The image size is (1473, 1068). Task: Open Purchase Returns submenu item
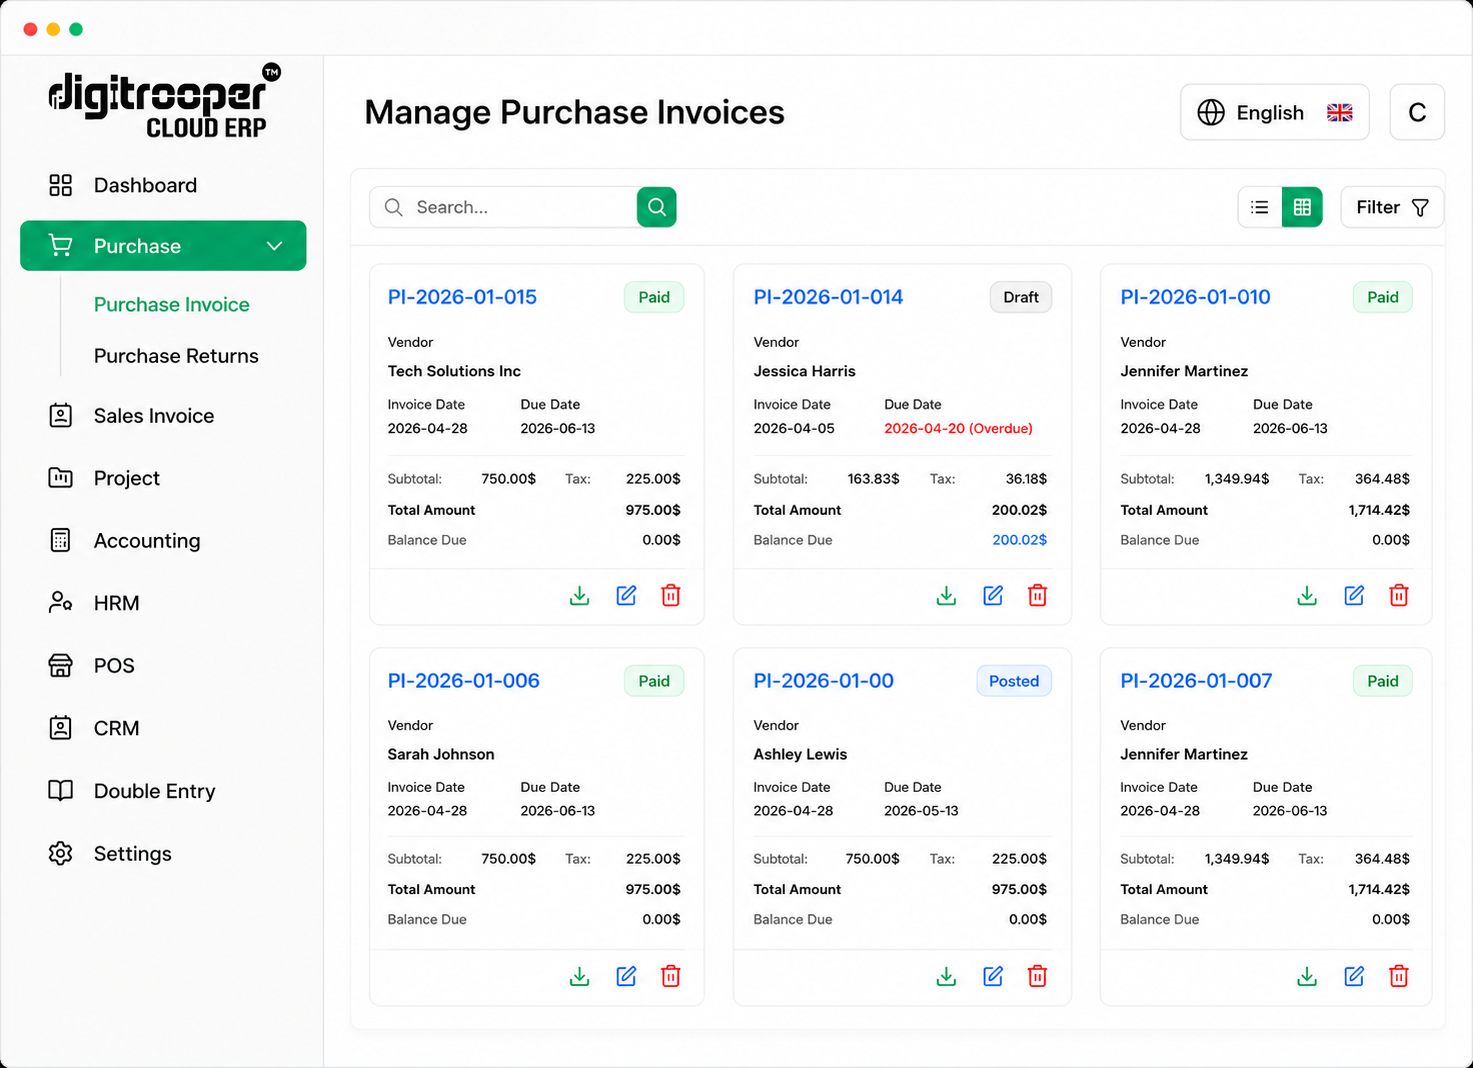point(176,356)
